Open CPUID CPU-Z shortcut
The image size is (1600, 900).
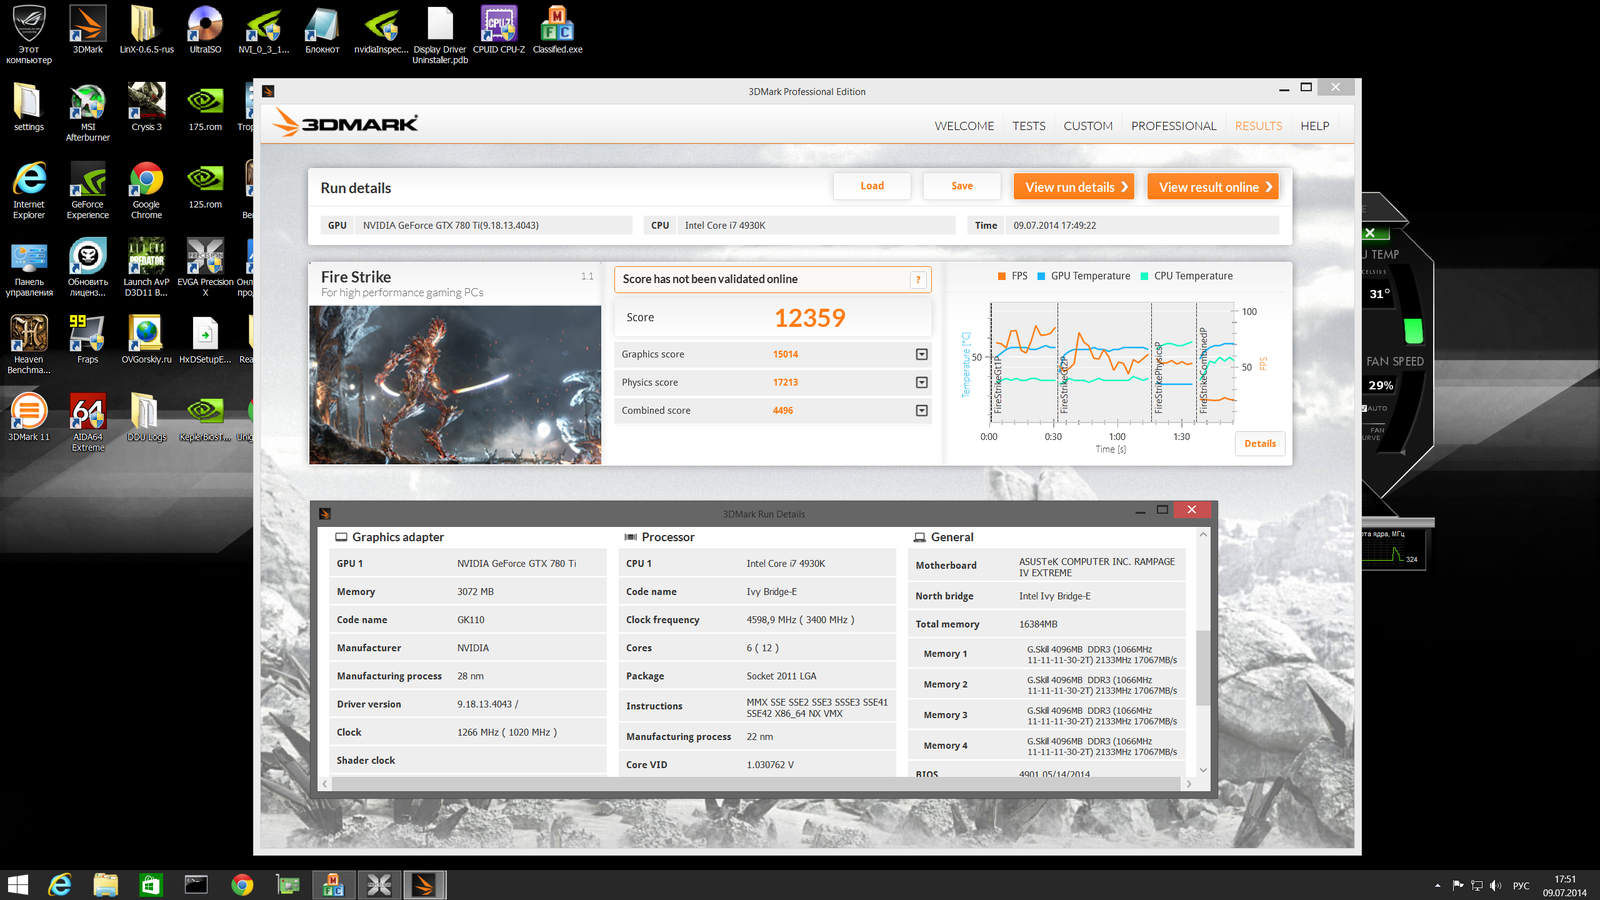499,30
